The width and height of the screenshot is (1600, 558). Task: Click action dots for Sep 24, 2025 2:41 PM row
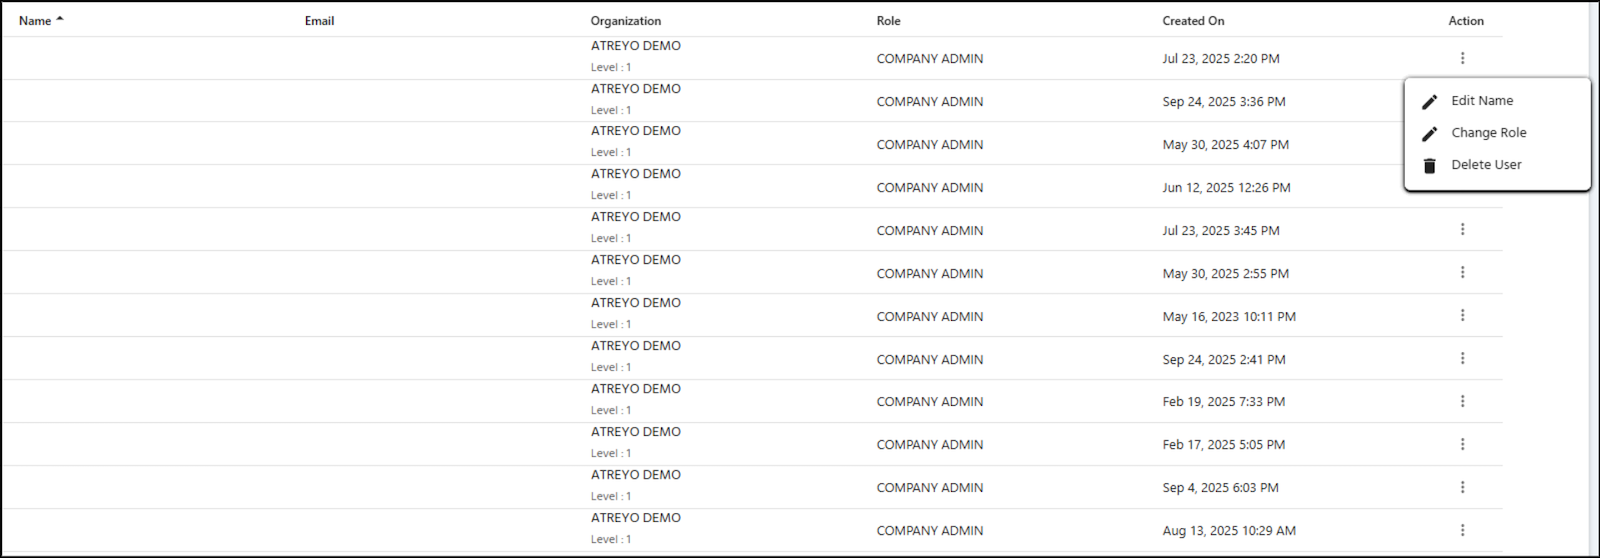pos(1462,359)
